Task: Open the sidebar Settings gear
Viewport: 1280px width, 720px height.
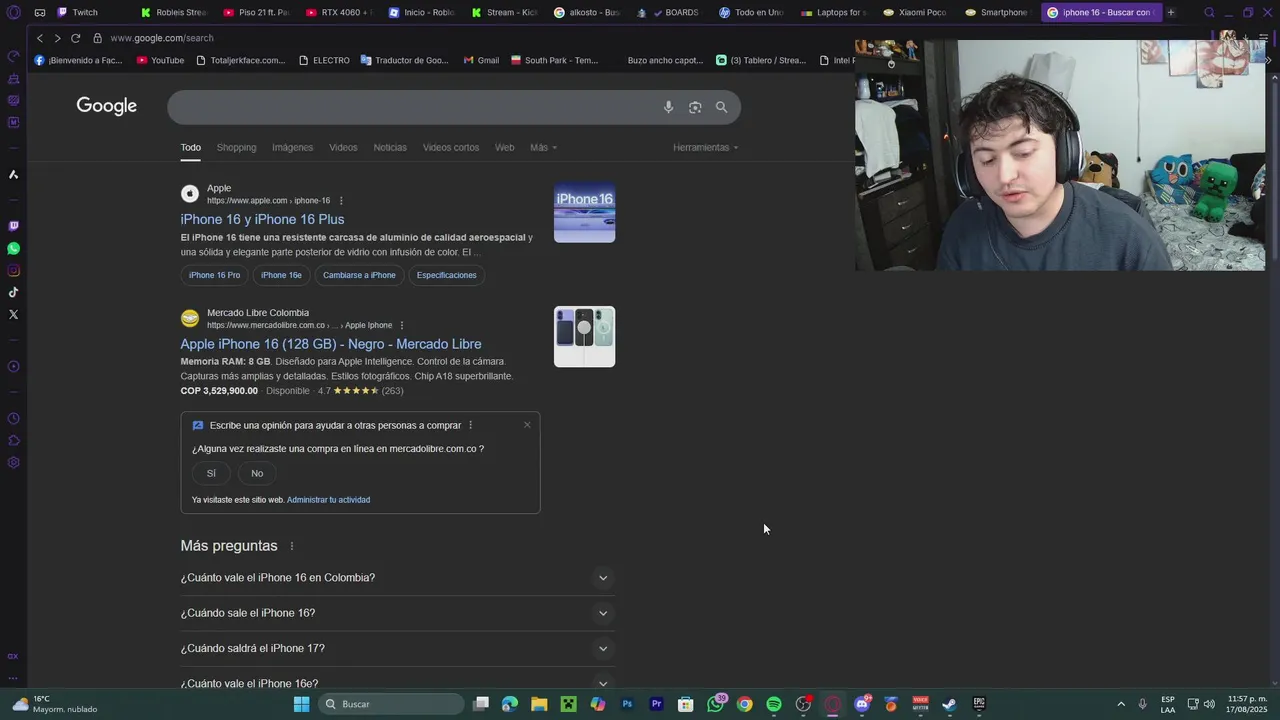Action: [13, 462]
